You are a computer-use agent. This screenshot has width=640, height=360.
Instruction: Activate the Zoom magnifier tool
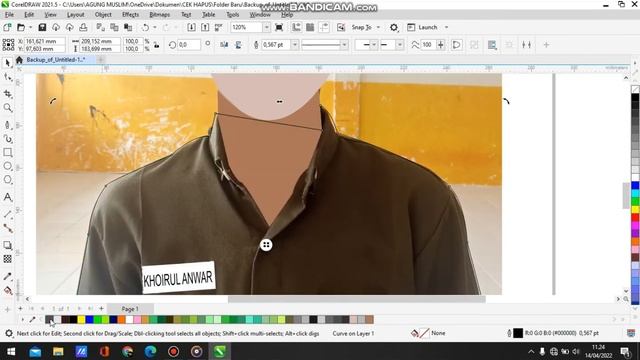[7, 108]
